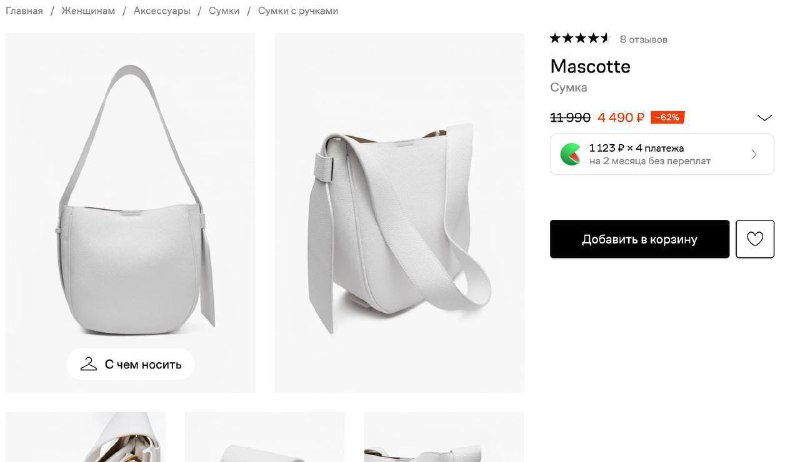
Task: Select the bottom-left bag thumbnail
Action: coord(85,437)
